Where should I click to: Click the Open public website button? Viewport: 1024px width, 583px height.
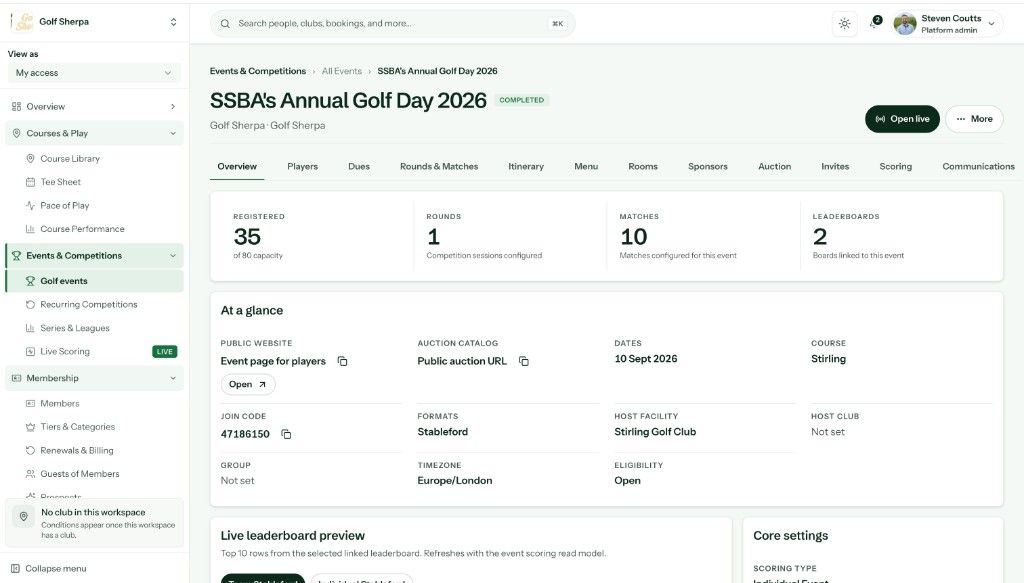248,385
